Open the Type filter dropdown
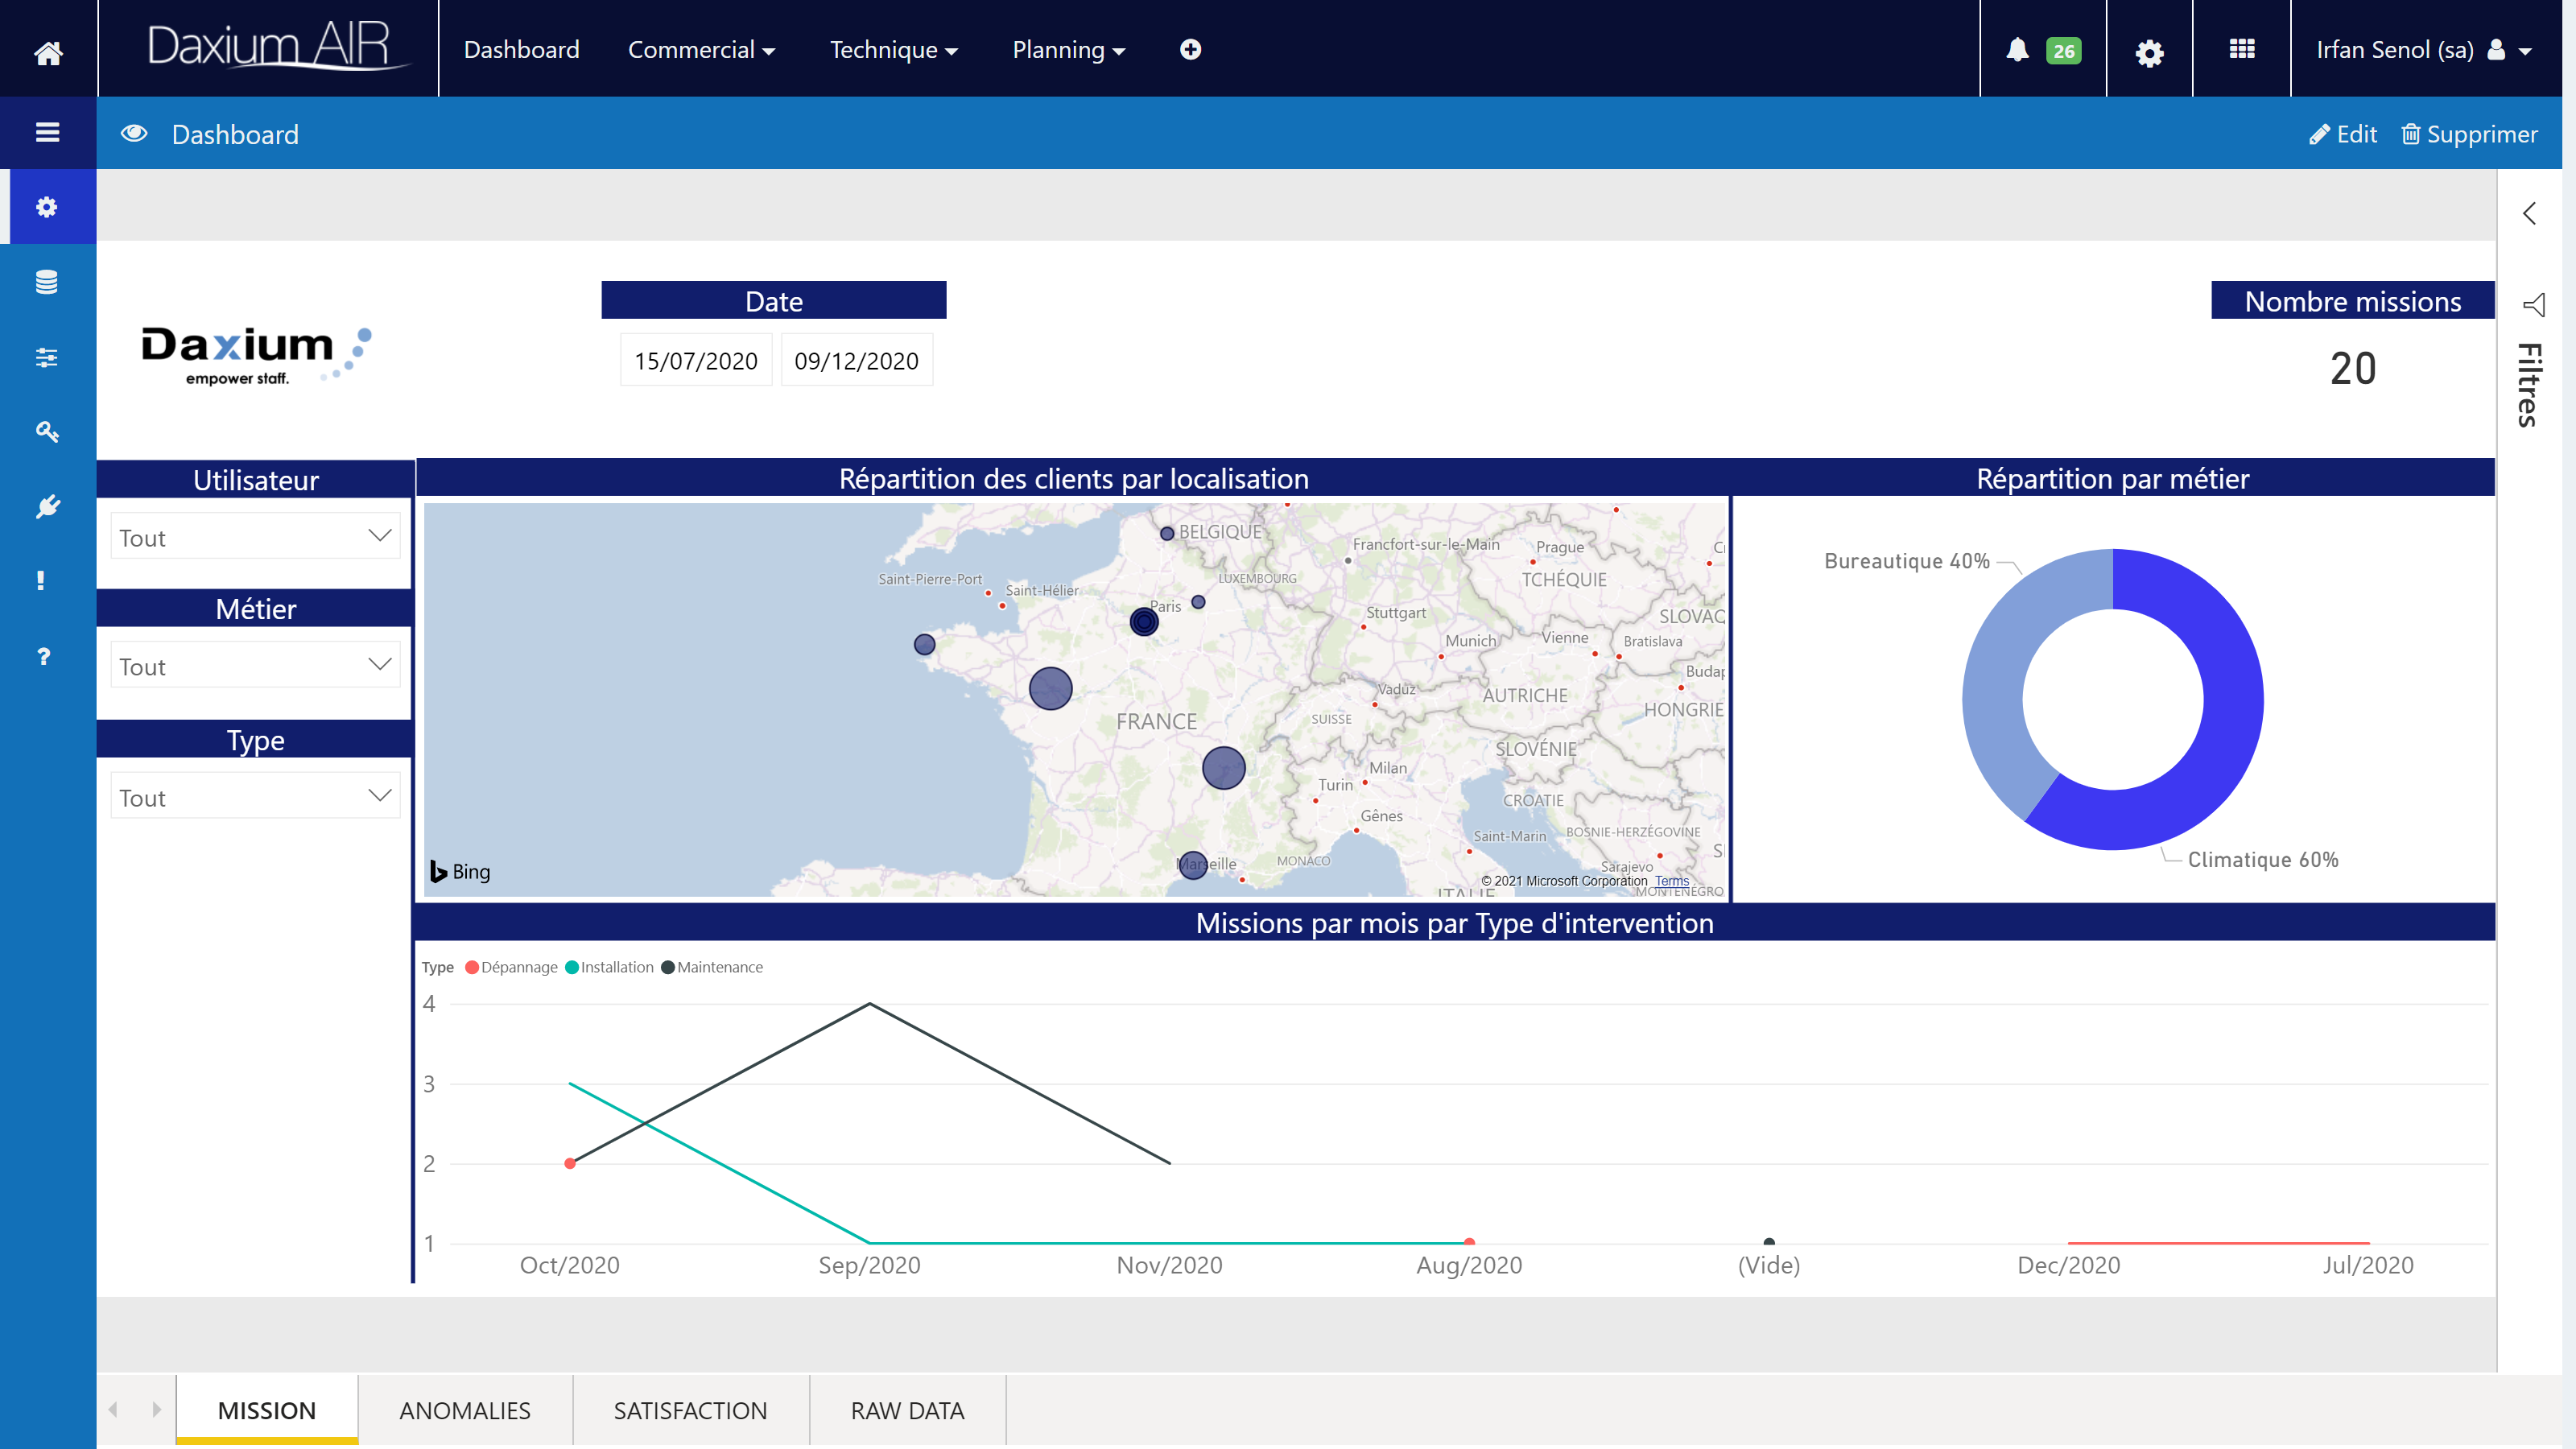The height and width of the screenshot is (1449, 2576). point(255,797)
